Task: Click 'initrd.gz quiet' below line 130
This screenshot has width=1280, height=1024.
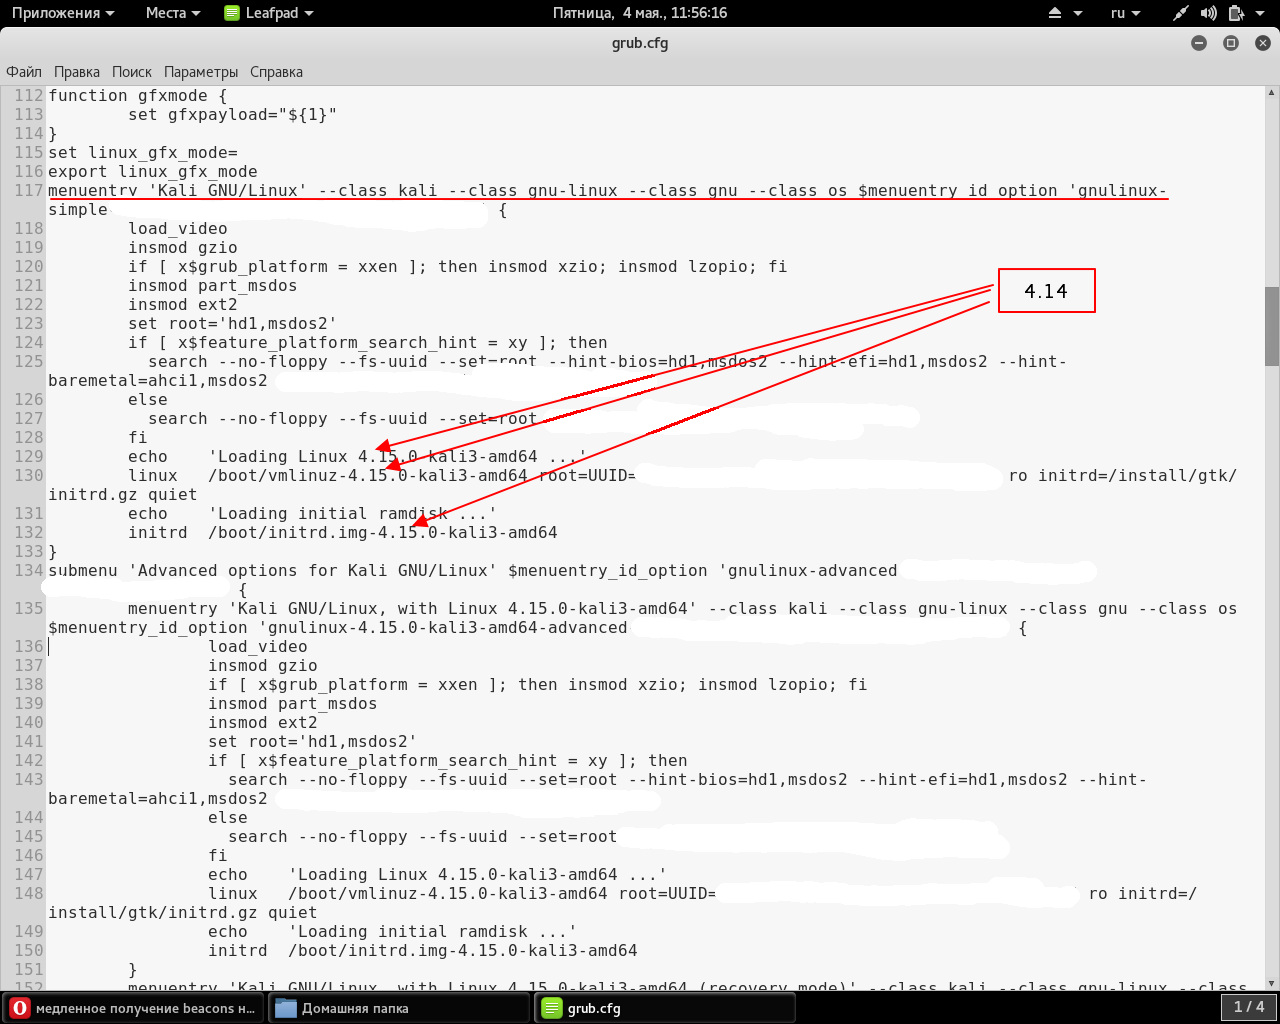Action: (123, 495)
